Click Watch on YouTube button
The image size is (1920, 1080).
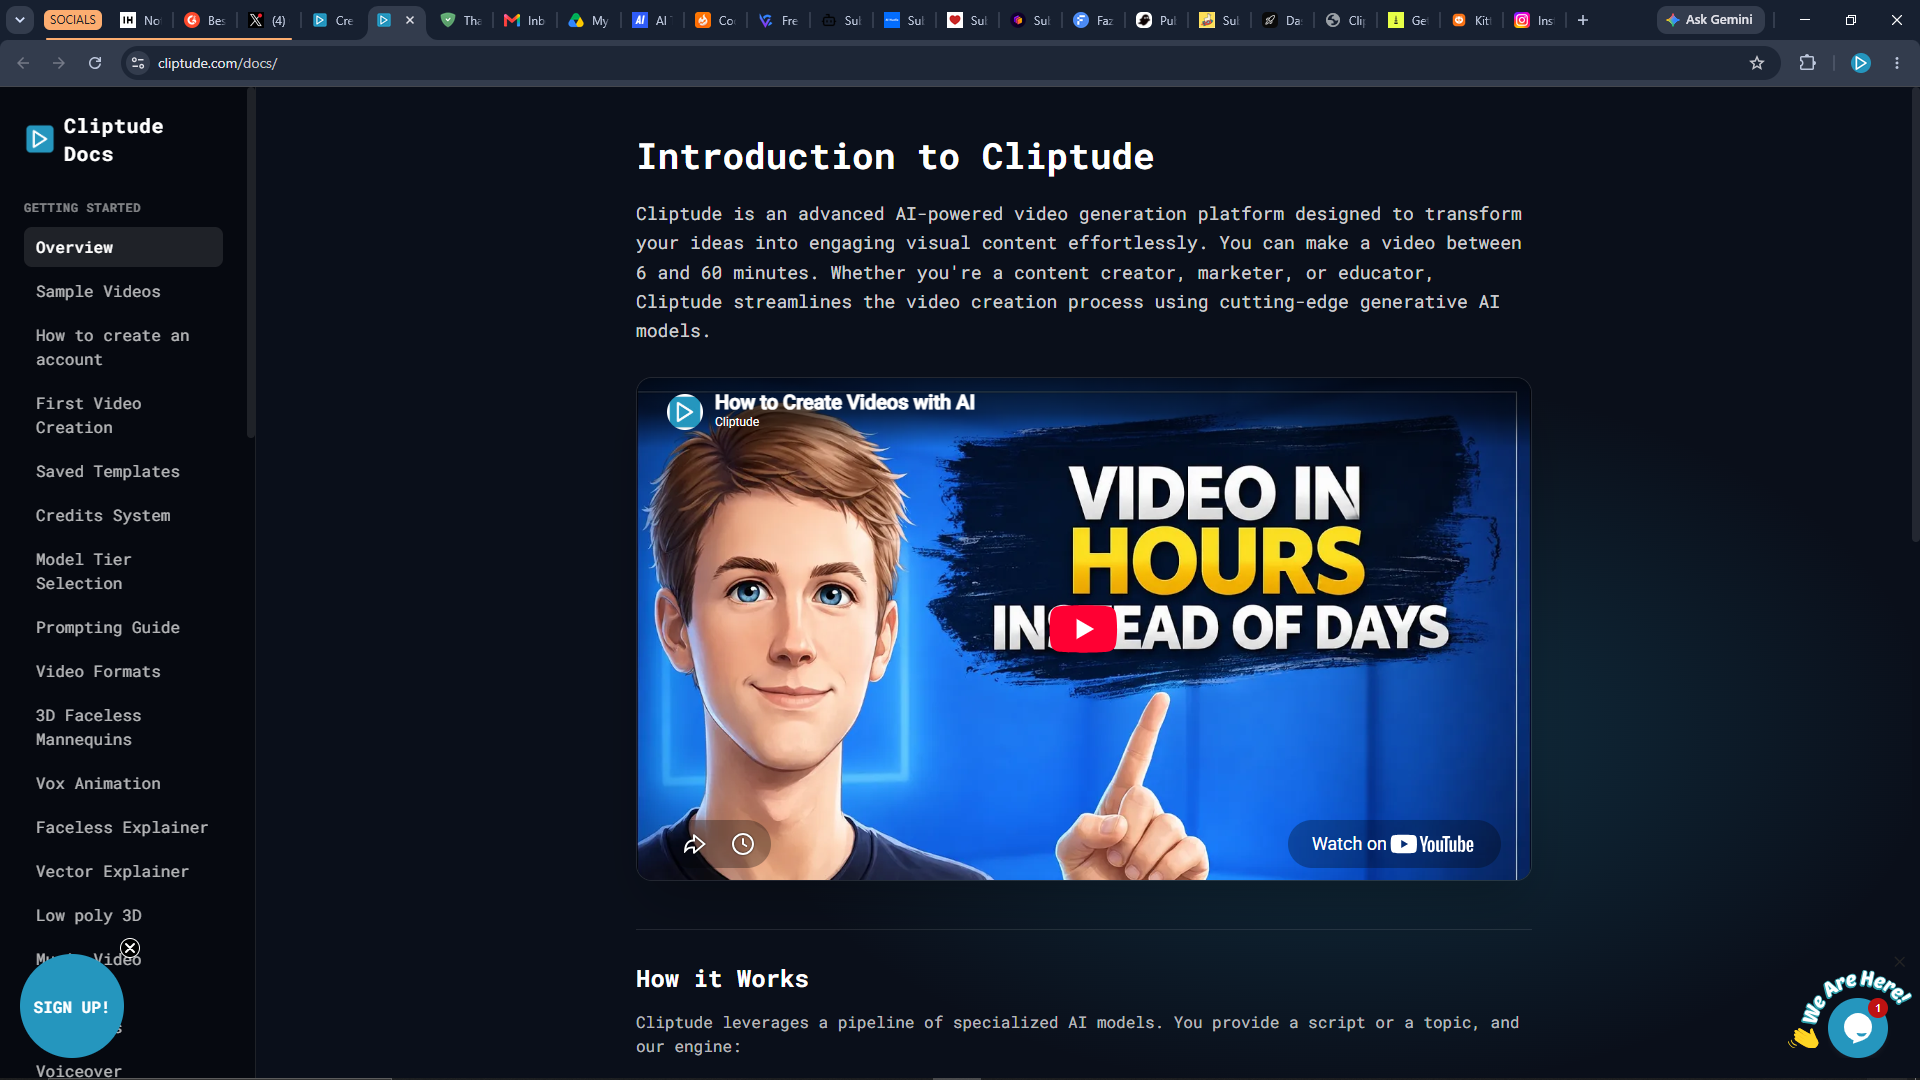coord(1393,844)
